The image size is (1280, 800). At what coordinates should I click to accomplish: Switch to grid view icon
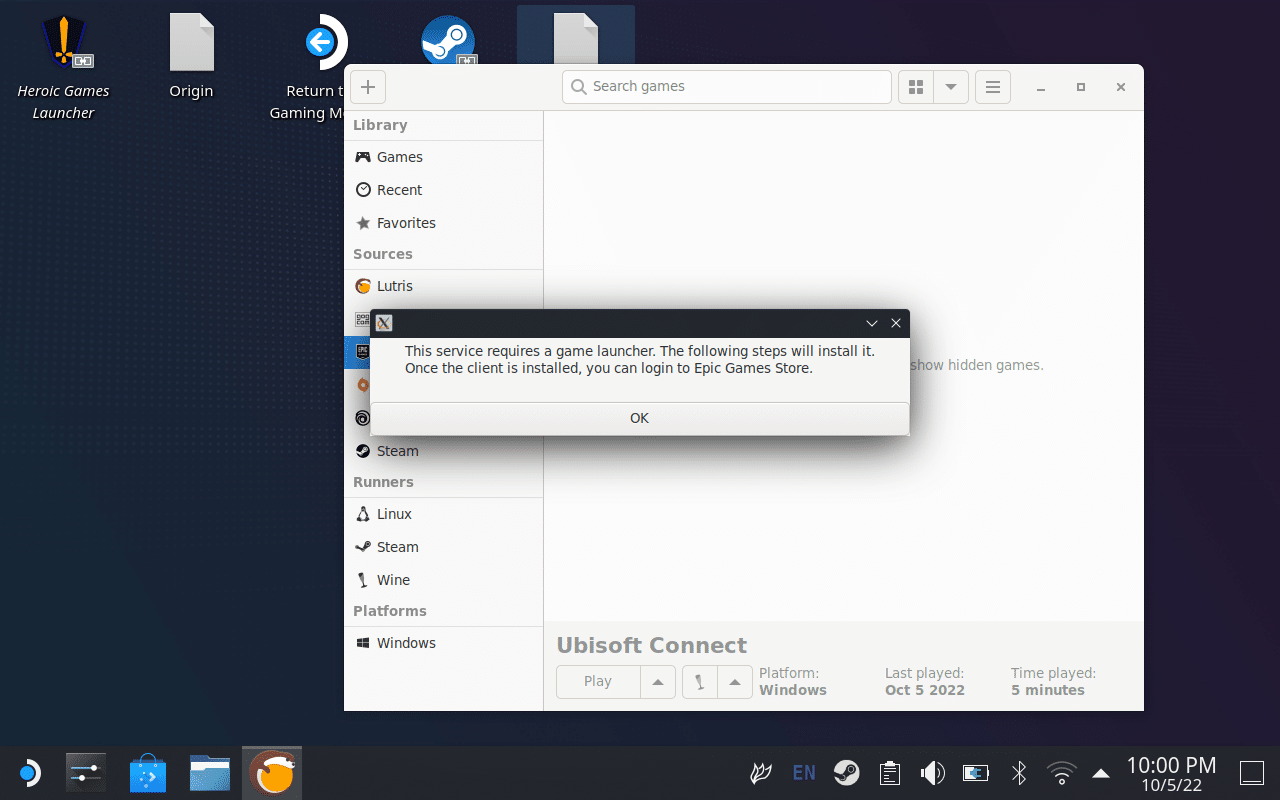pyautogui.click(x=915, y=87)
